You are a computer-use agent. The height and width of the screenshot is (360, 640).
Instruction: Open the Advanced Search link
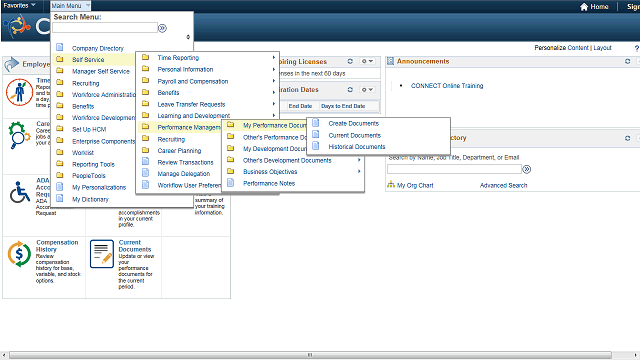(503, 185)
